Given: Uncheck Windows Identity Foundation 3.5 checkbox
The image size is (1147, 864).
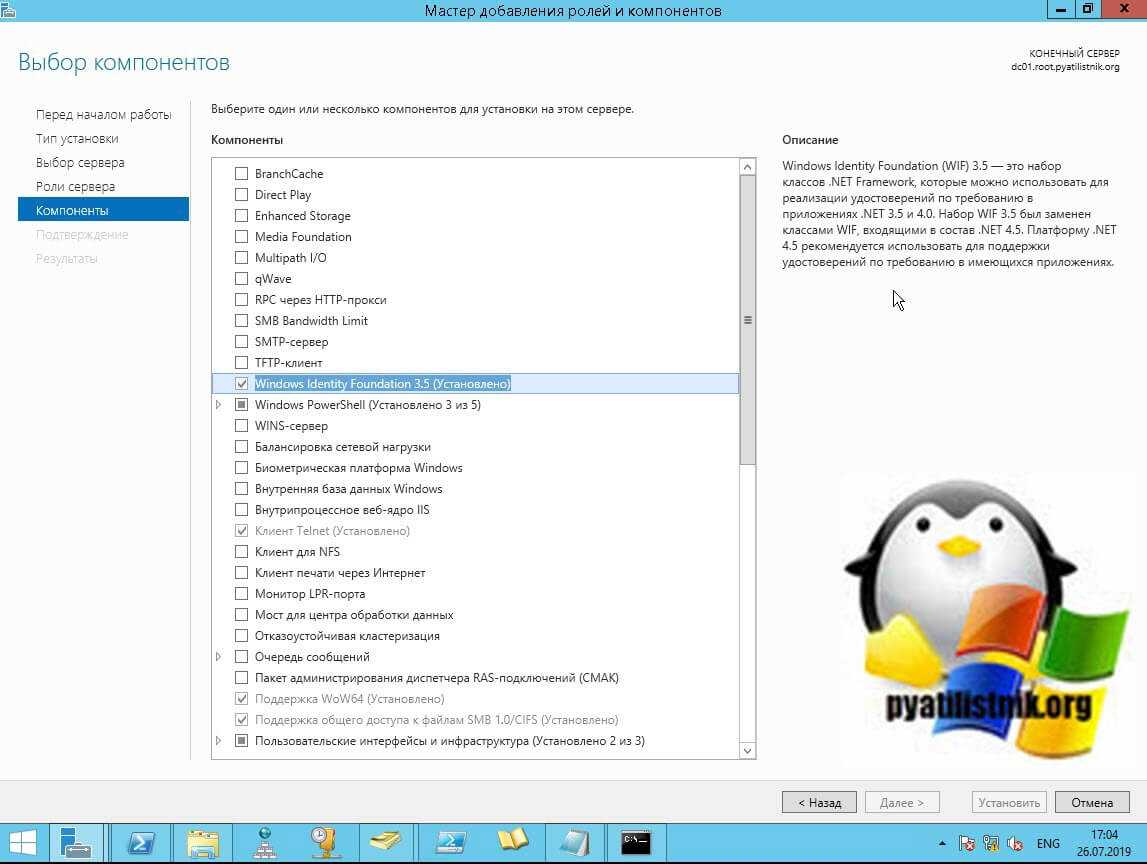Looking at the screenshot, I should tap(241, 384).
